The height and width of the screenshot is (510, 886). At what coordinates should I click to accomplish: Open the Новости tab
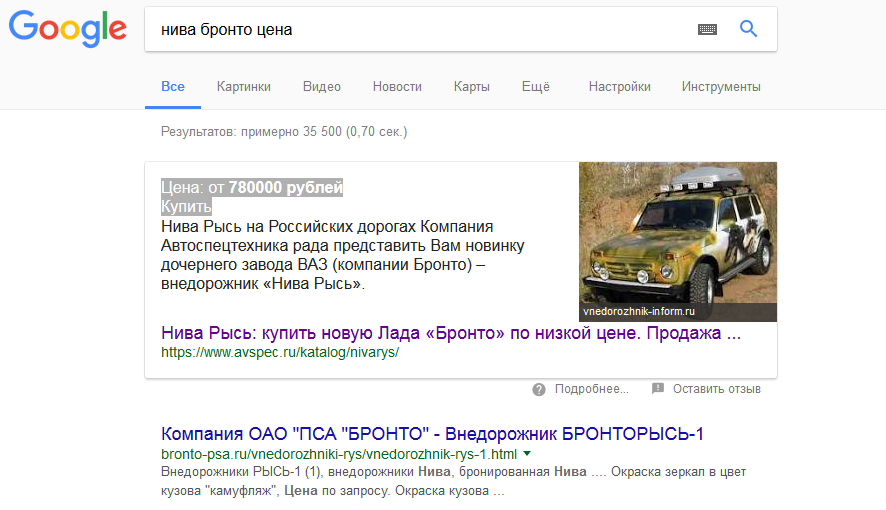click(x=397, y=86)
